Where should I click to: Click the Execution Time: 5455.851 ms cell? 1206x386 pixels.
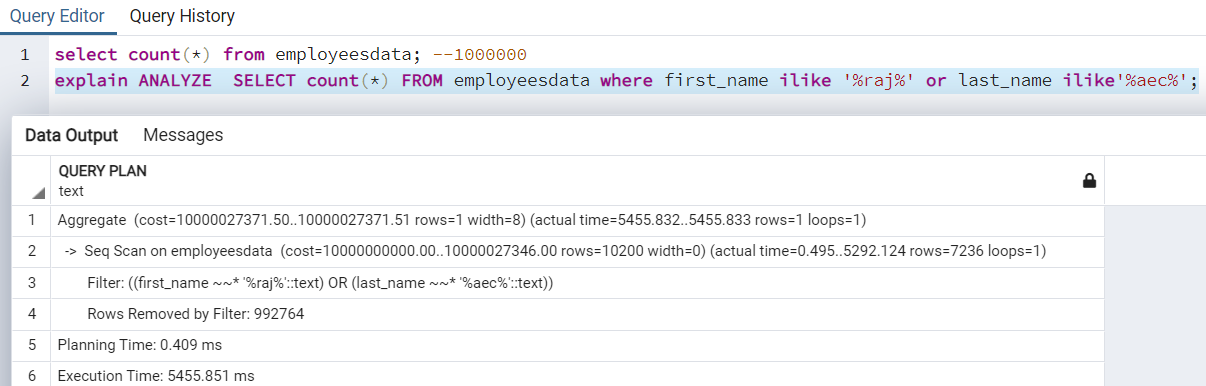(x=578, y=375)
